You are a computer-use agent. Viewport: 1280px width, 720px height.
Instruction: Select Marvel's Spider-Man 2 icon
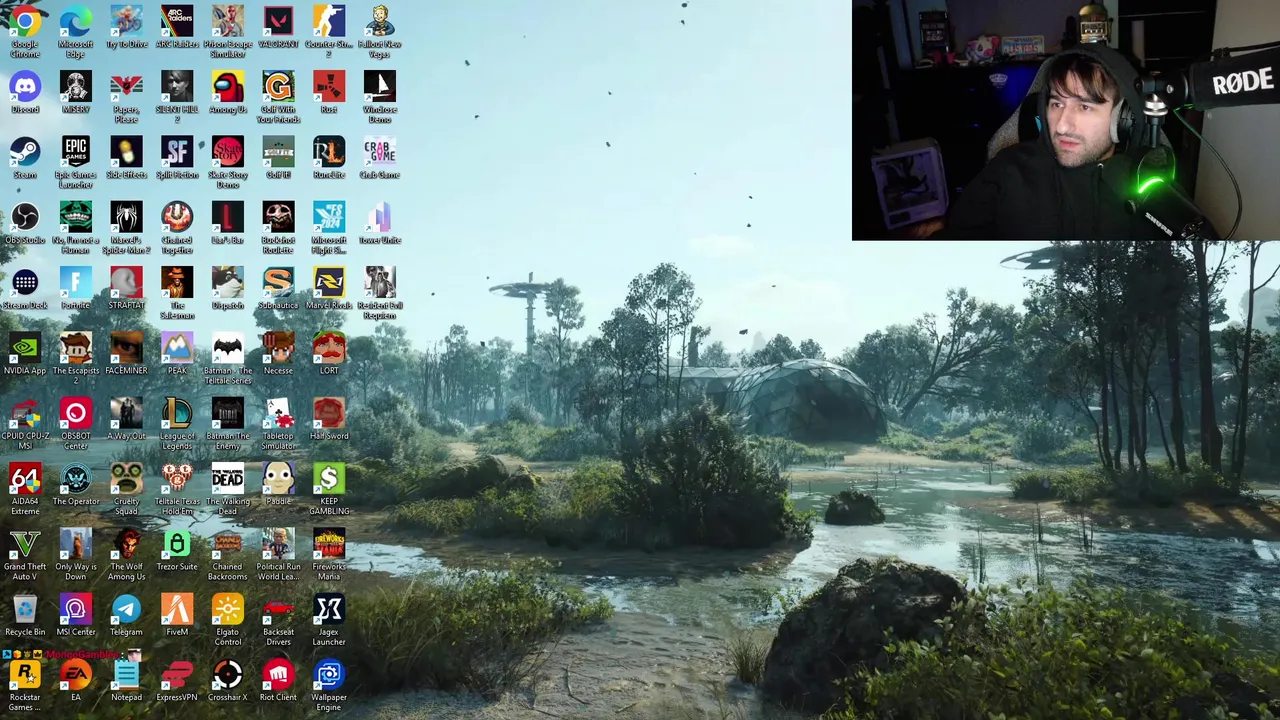click(x=126, y=217)
